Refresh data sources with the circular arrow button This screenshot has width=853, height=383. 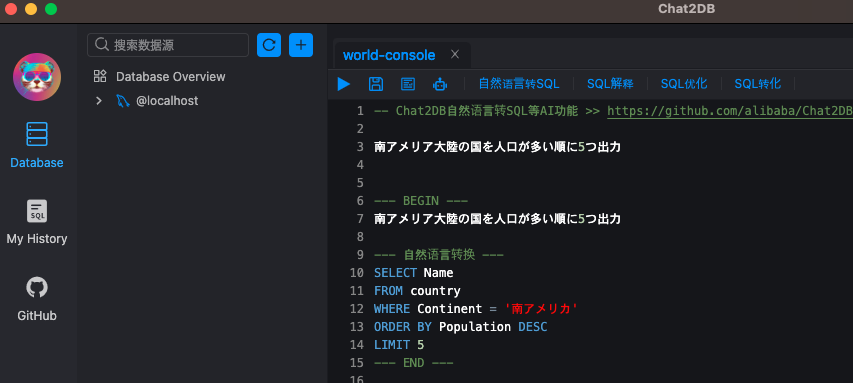click(x=269, y=45)
